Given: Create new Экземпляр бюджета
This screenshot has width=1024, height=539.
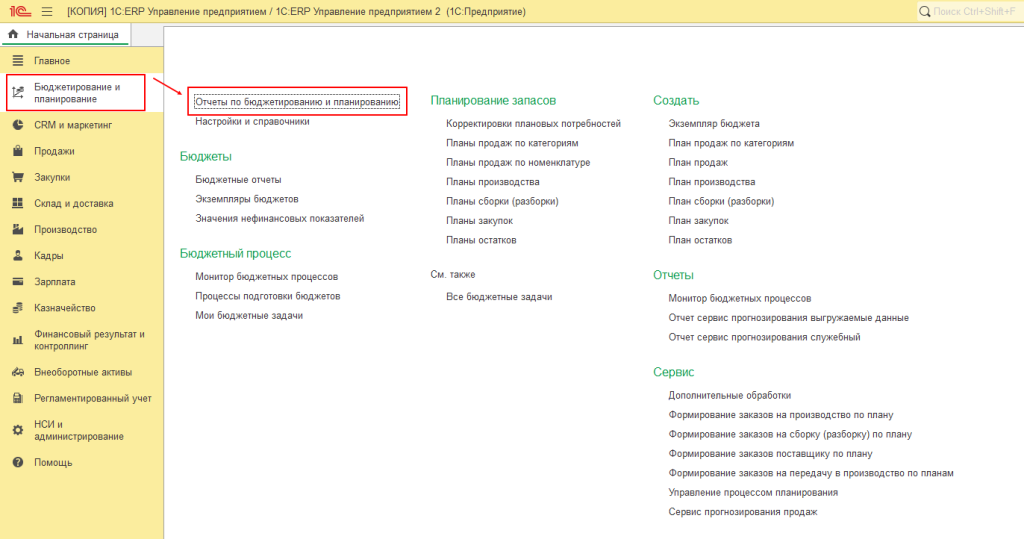Looking at the screenshot, I should pos(713,124).
